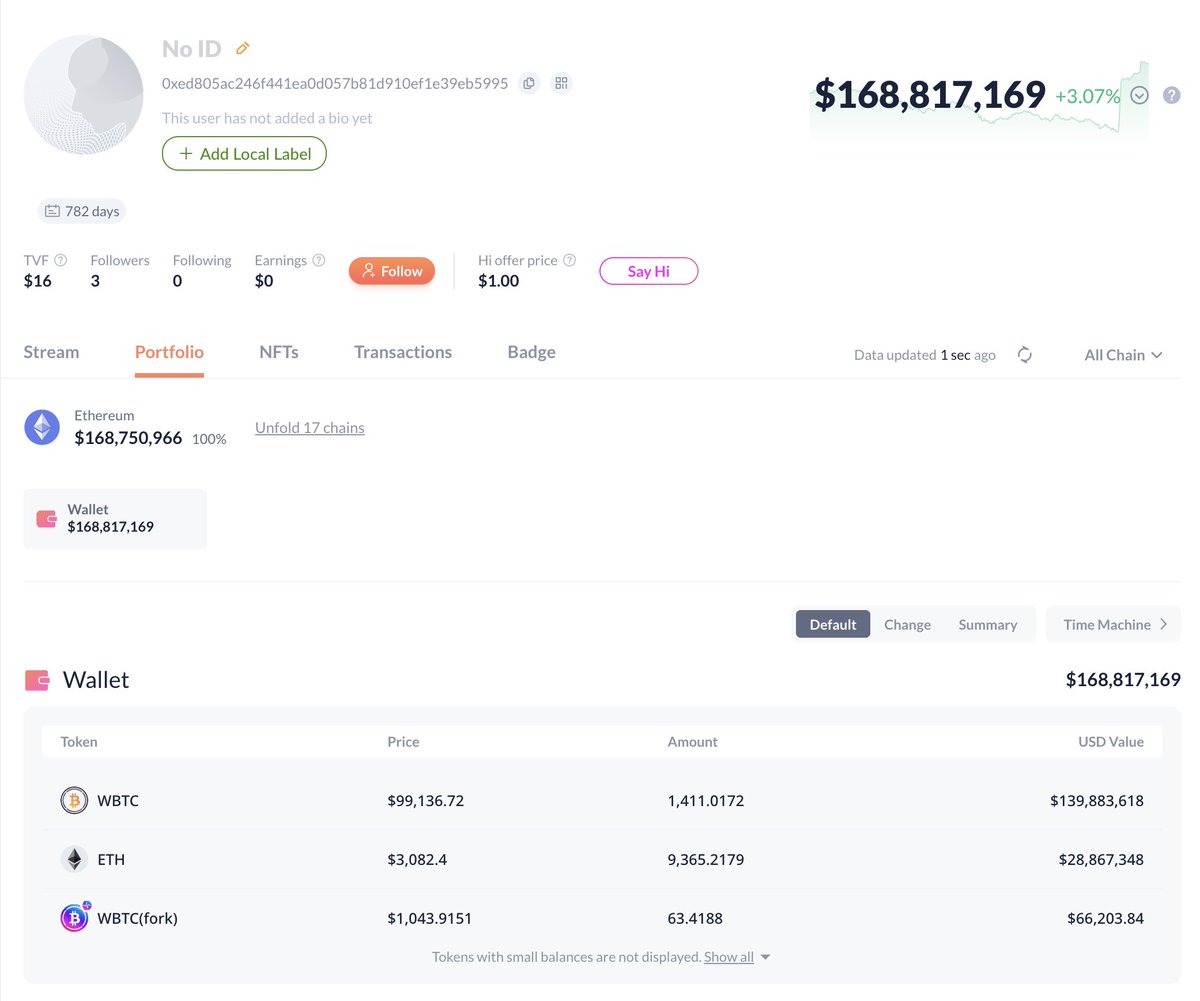Switch the view to Change mode

(x=907, y=624)
